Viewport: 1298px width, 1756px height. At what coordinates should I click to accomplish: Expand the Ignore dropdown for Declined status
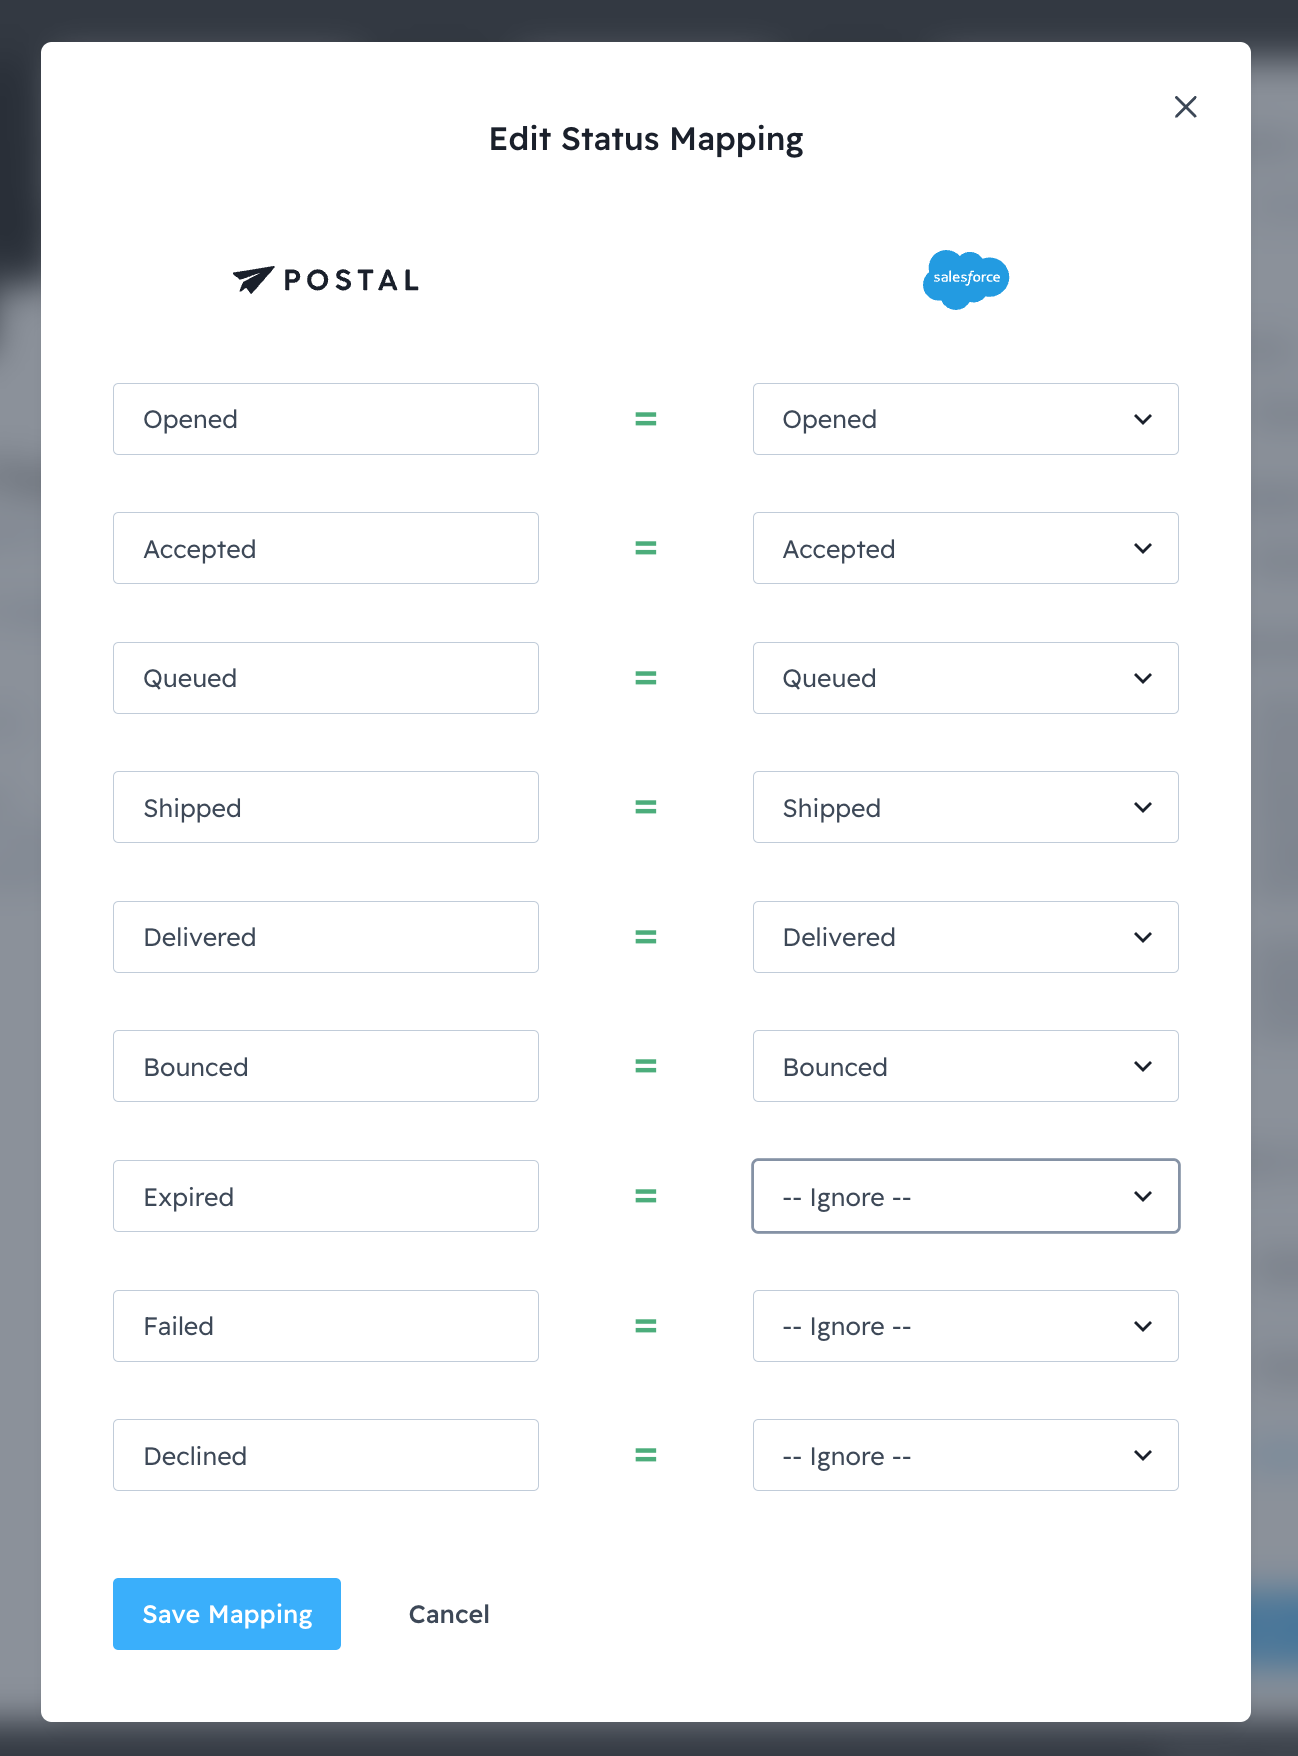(x=965, y=1455)
